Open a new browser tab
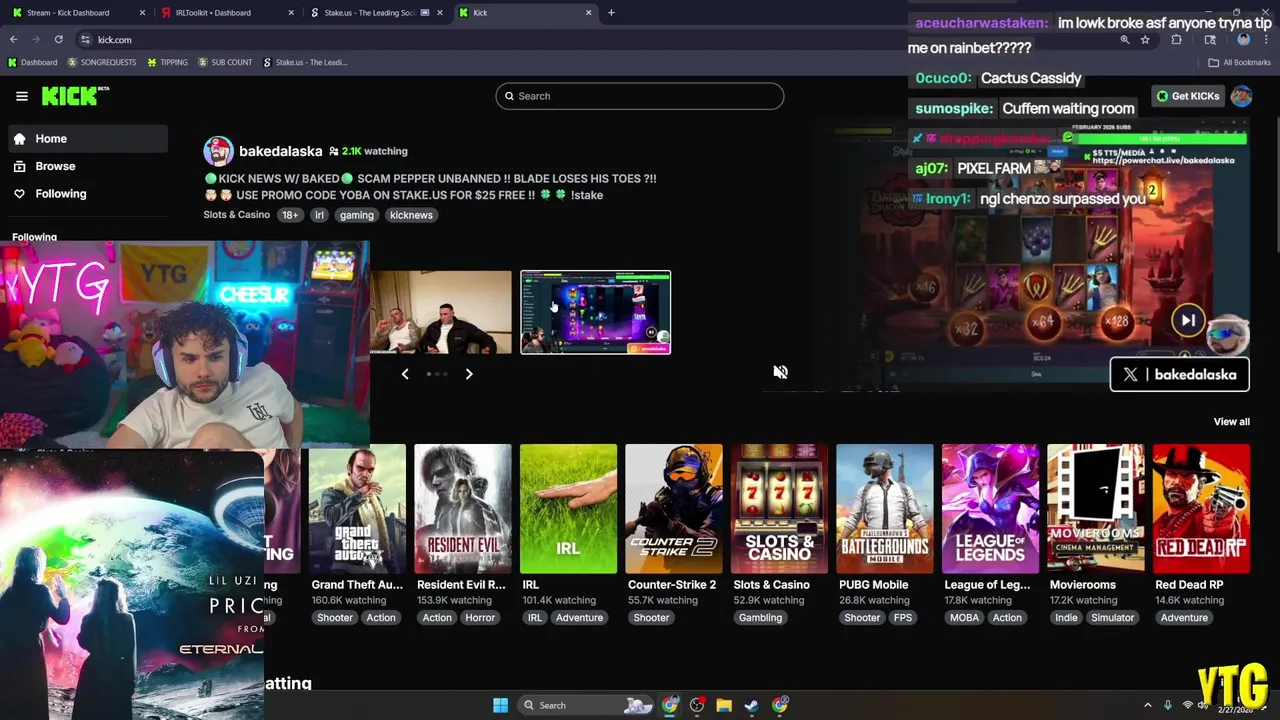The width and height of the screenshot is (1280, 720). coord(611,13)
